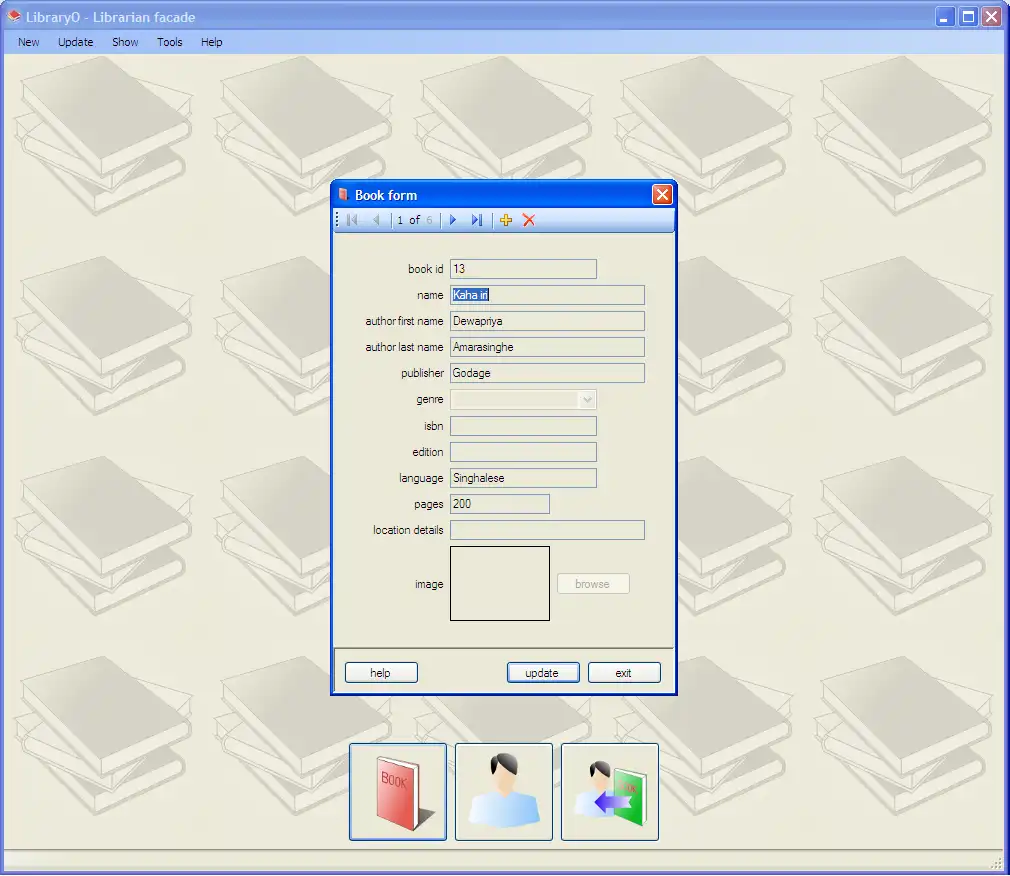Image resolution: width=1010 pixels, height=876 pixels.
Task: Add new book with yellow plus icon
Action: (x=506, y=220)
